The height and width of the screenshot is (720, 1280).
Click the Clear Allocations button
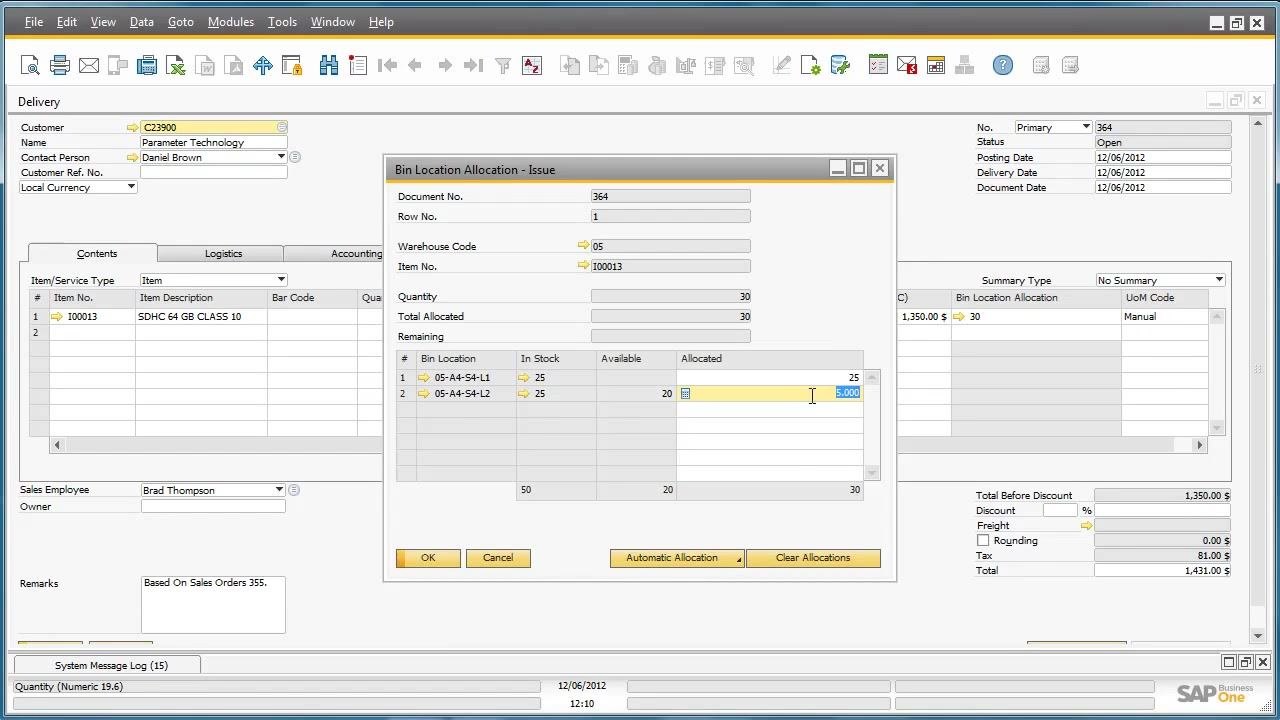pyautogui.click(x=813, y=558)
